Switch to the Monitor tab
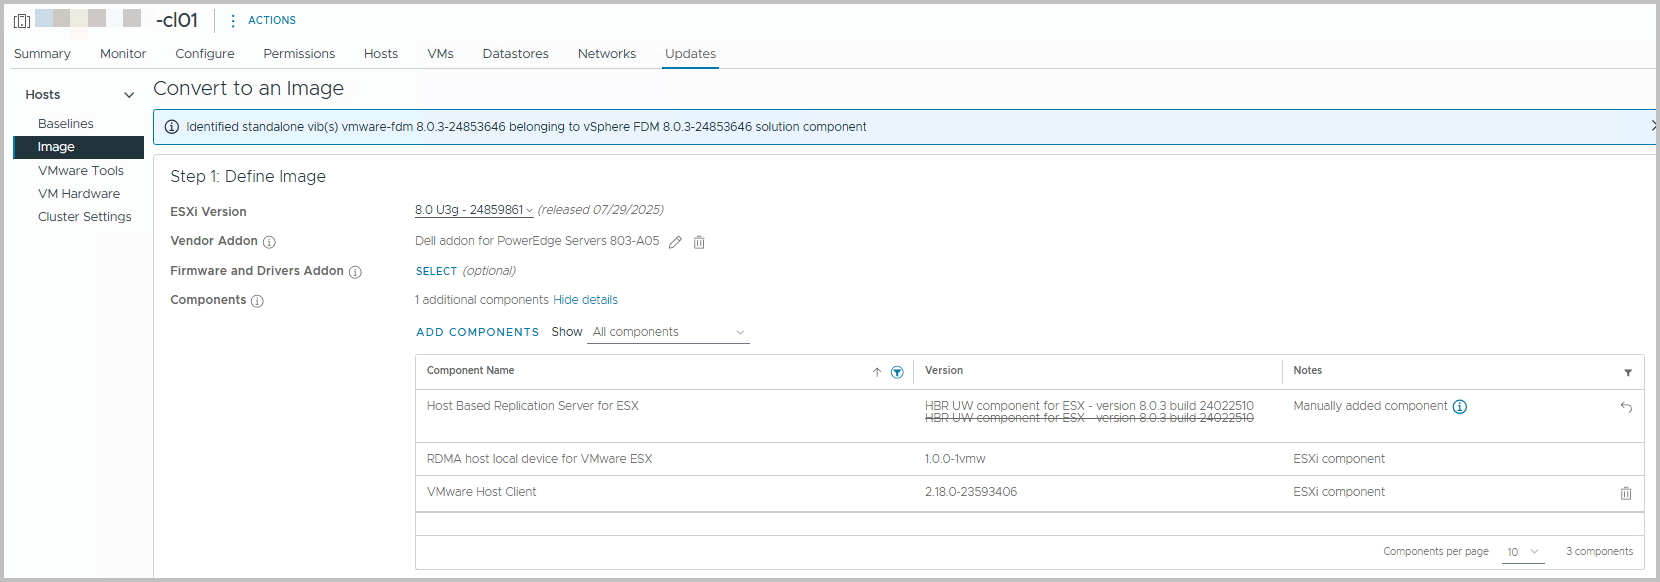Image resolution: width=1660 pixels, height=582 pixels. click(x=123, y=54)
